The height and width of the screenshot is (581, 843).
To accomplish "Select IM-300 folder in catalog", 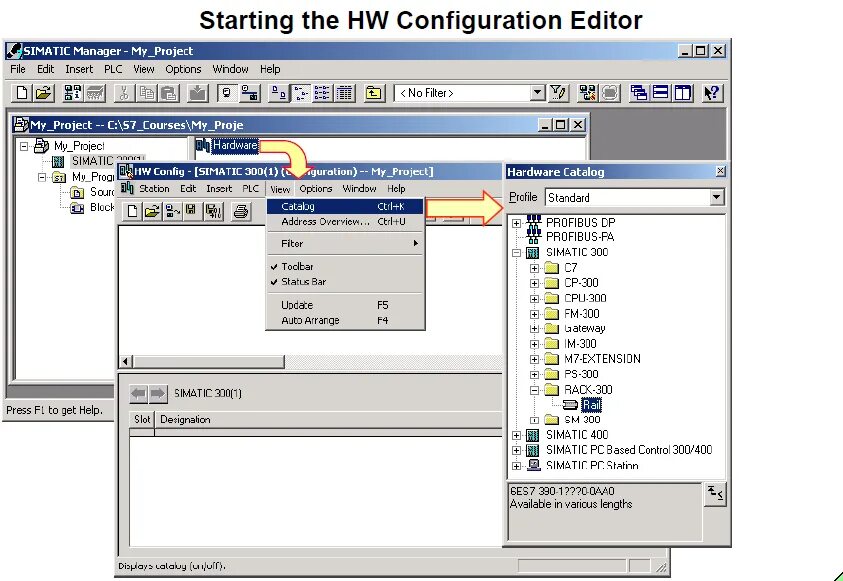I will click(580, 343).
